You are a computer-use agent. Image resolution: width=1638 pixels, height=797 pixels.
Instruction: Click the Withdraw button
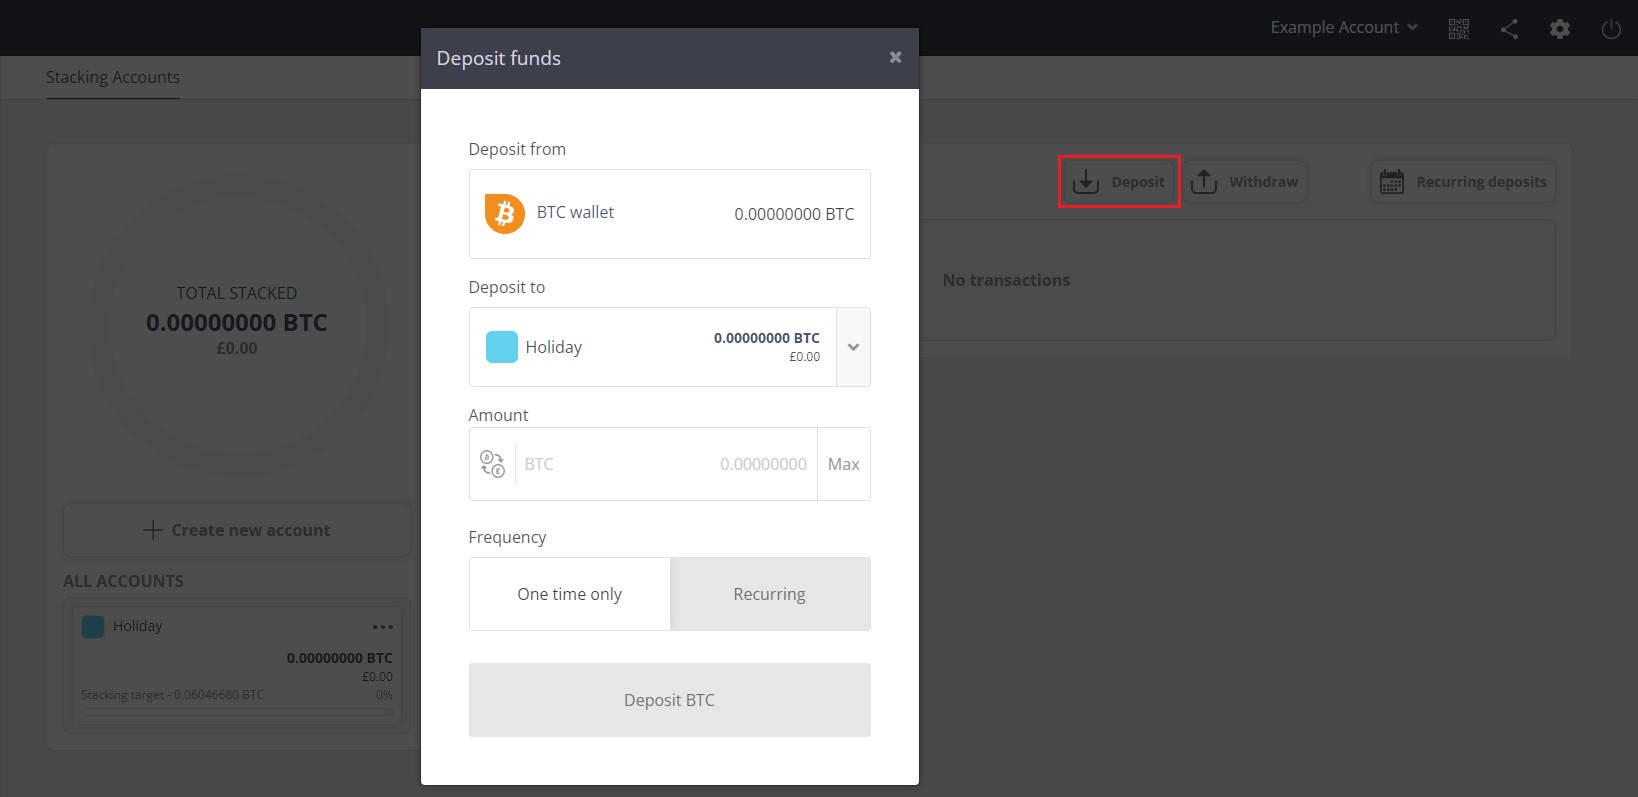[1246, 182]
